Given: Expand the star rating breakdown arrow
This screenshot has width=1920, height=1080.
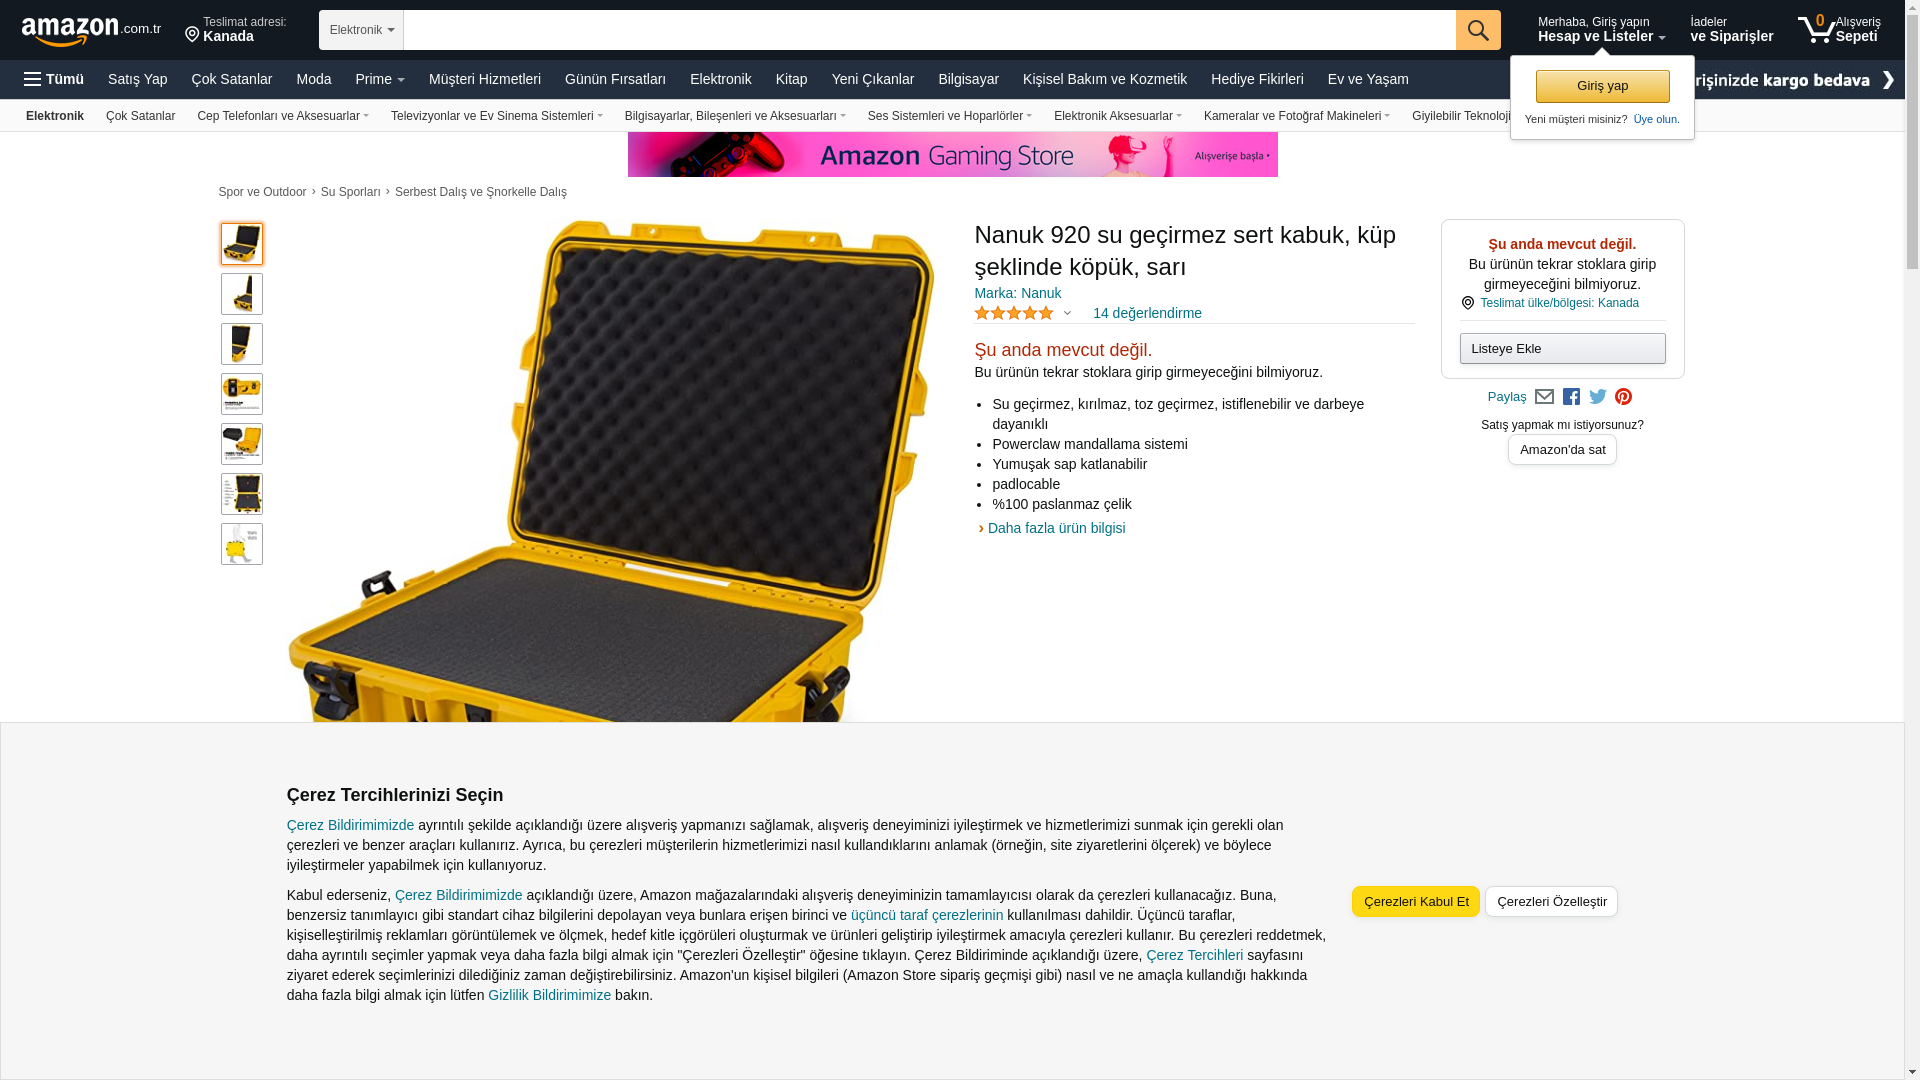Looking at the screenshot, I should click(1067, 314).
